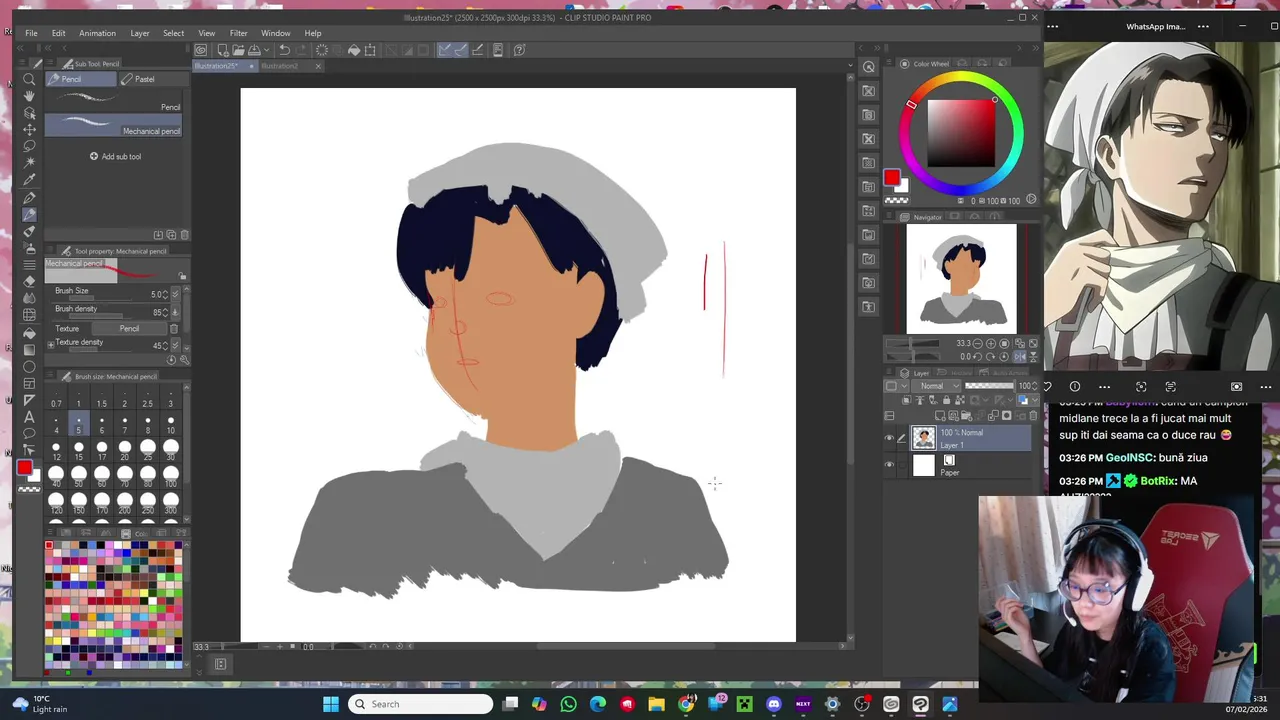The width and height of the screenshot is (1280, 720).
Task: Open the Animation menu
Action: (x=97, y=33)
